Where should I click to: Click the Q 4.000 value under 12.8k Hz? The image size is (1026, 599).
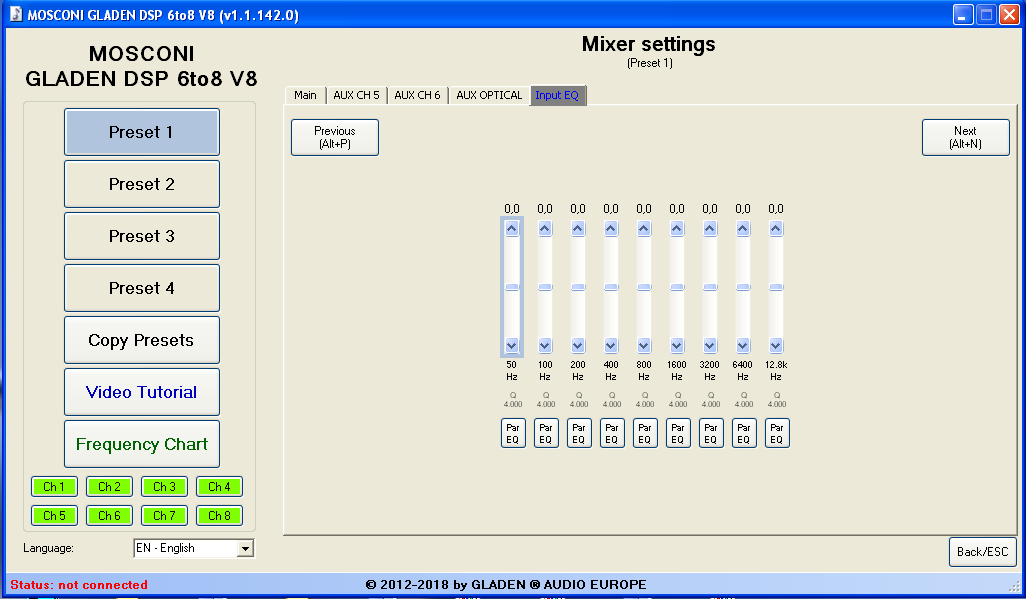777,400
